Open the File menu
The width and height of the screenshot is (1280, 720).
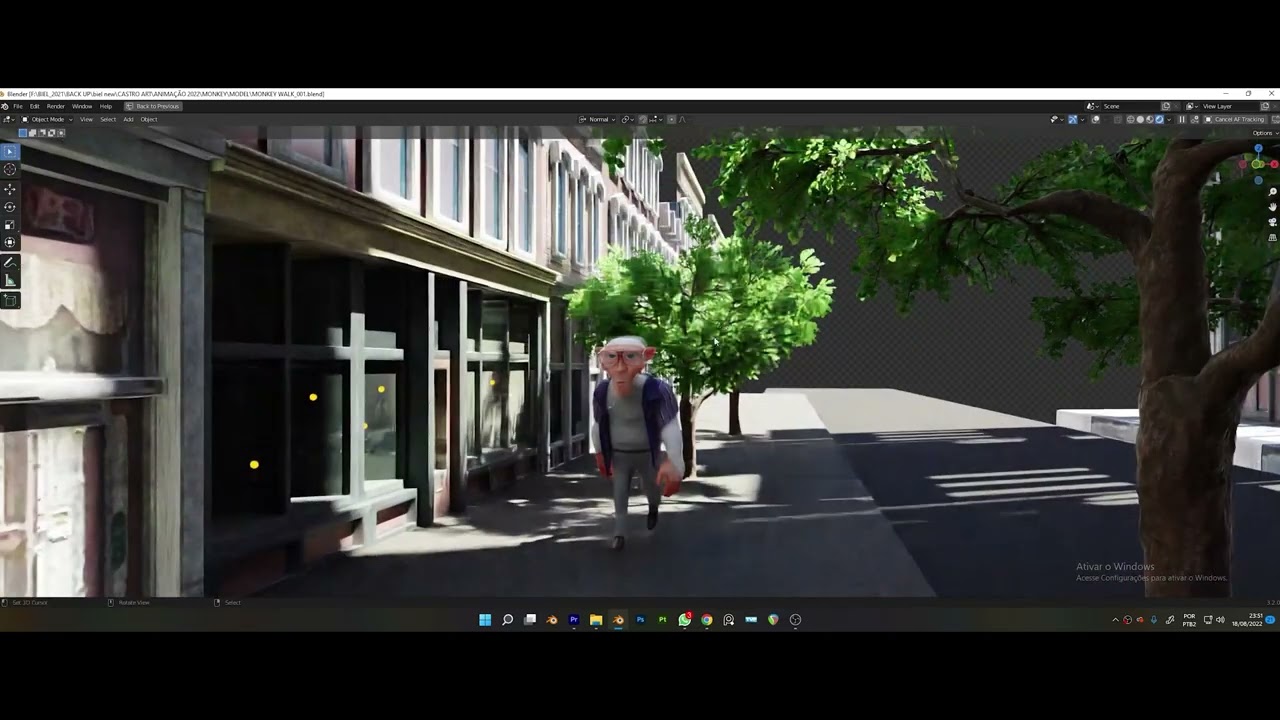(18, 106)
